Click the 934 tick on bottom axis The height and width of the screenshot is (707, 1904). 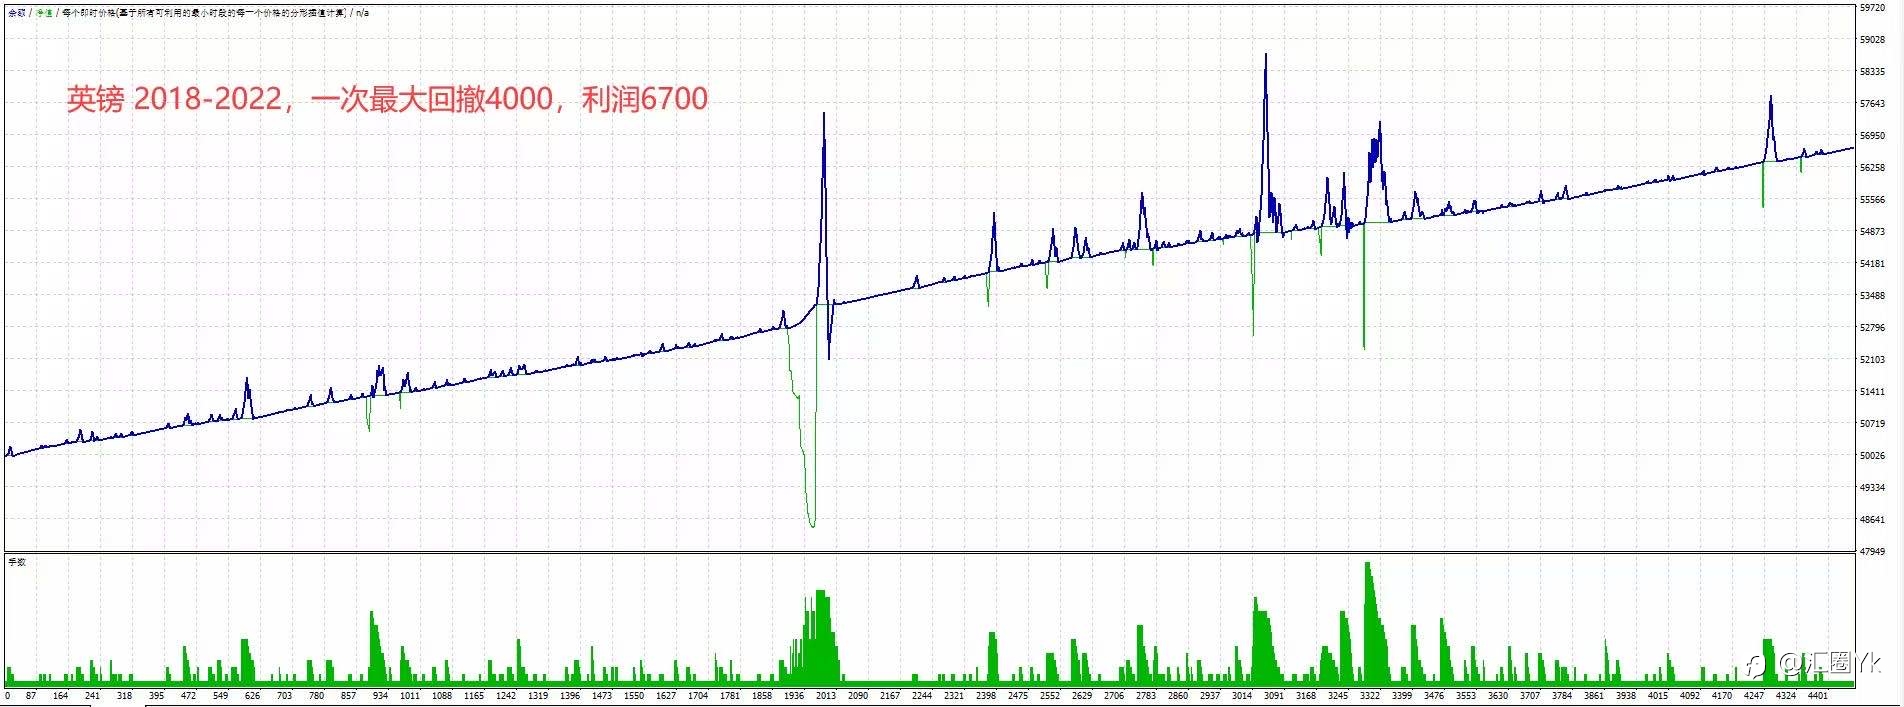pos(380,696)
